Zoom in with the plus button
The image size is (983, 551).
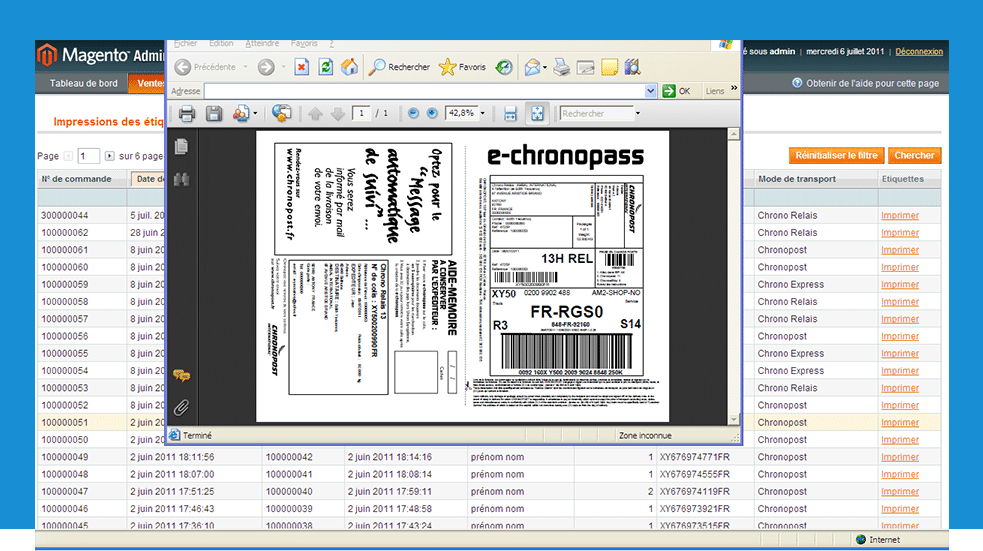point(432,113)
